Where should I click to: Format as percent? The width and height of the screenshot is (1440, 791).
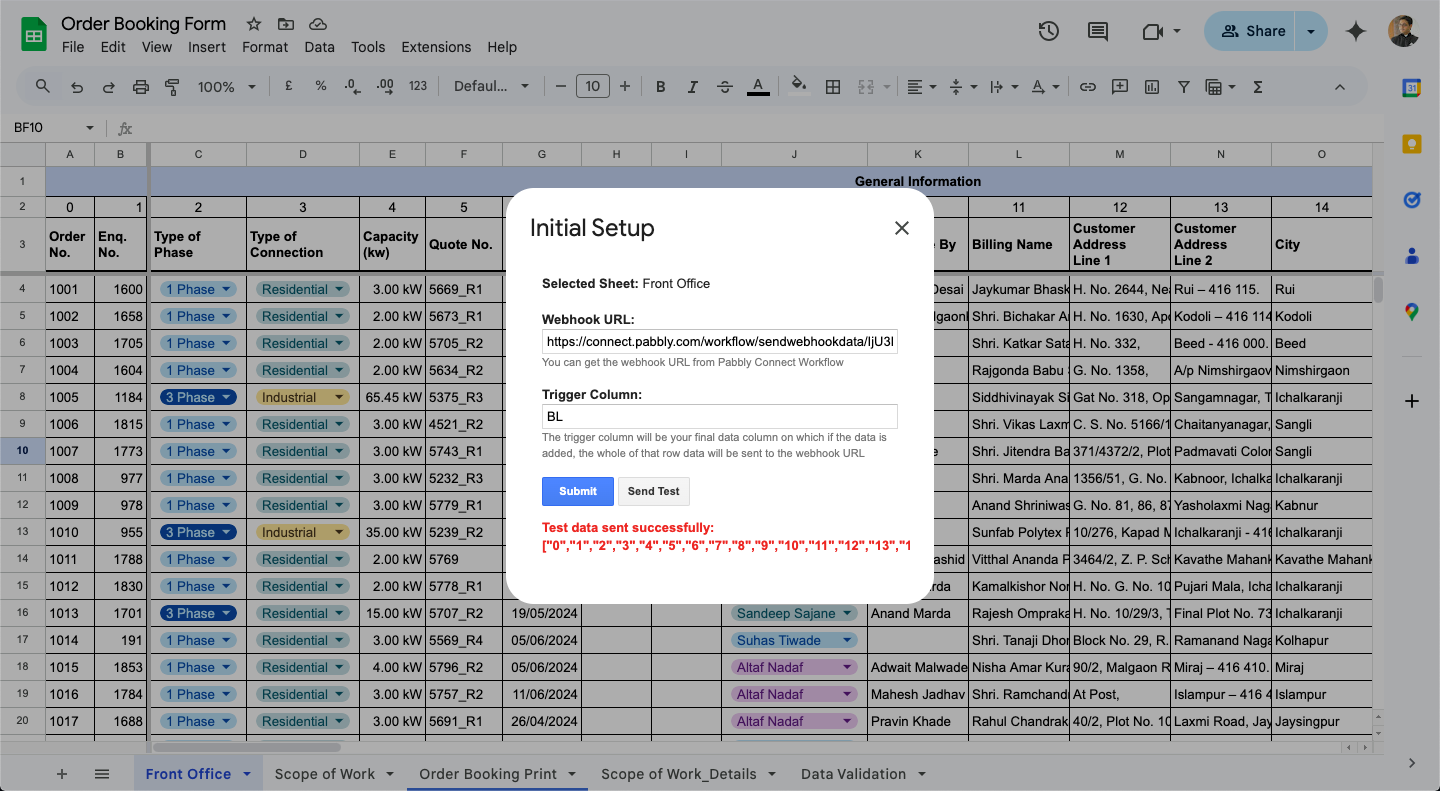(321, 86)
